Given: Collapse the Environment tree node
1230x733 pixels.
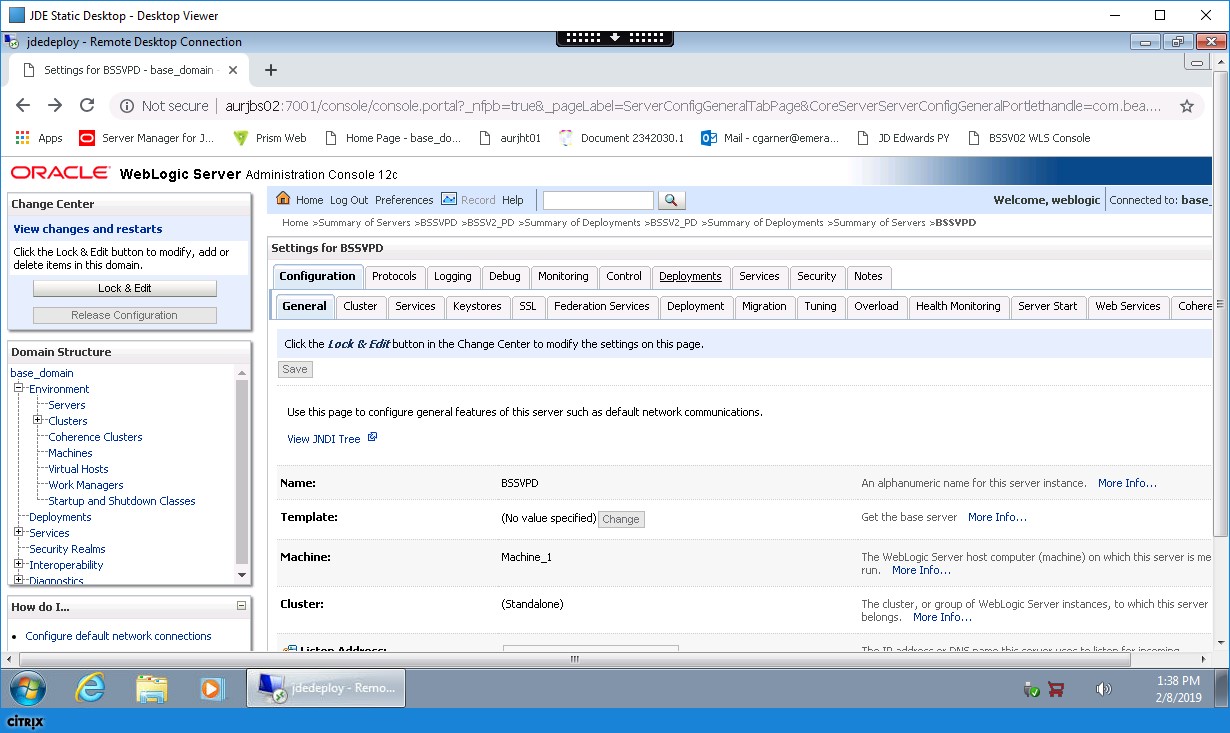Looking at the screenshot, I should [x=19, y=389].
